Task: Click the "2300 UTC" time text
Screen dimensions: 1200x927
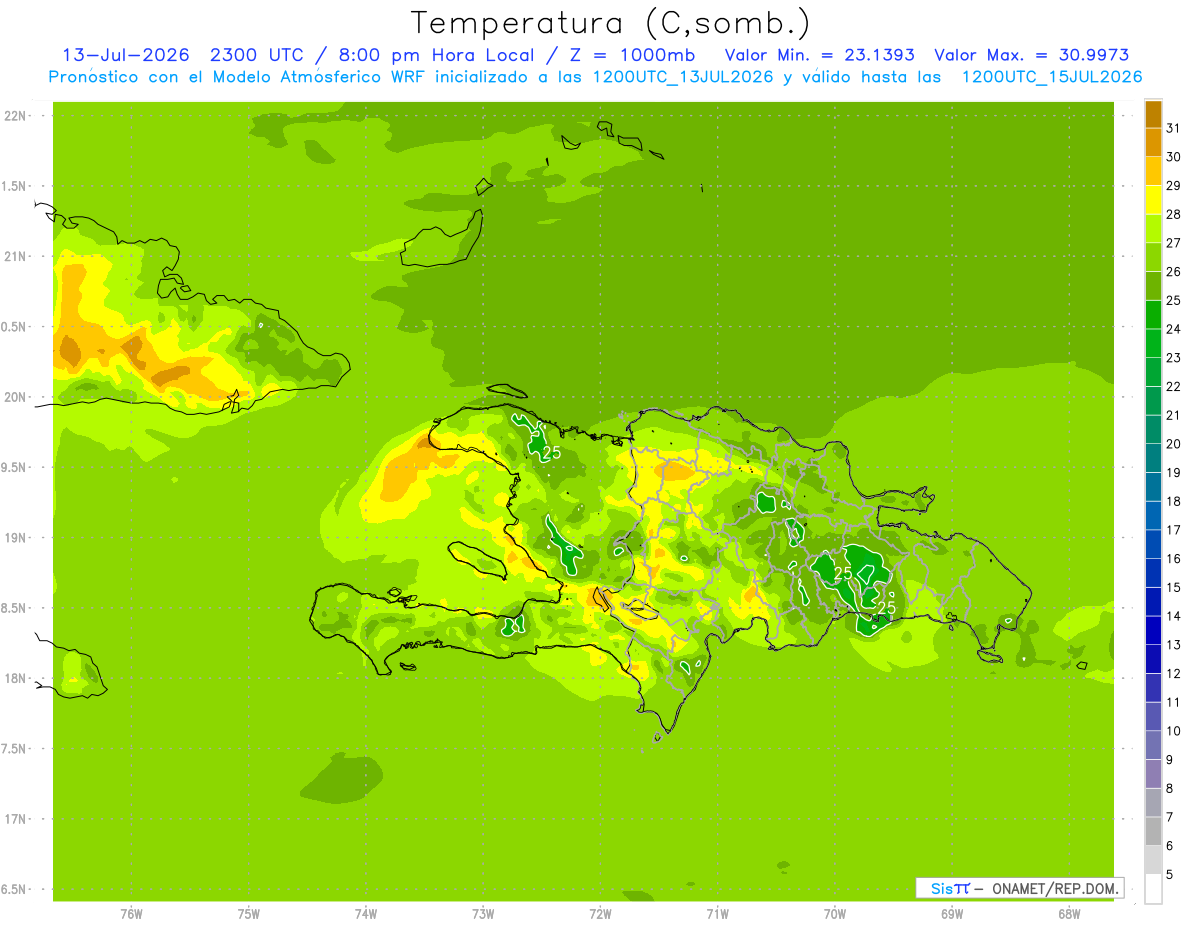Action: click(257, 55)
